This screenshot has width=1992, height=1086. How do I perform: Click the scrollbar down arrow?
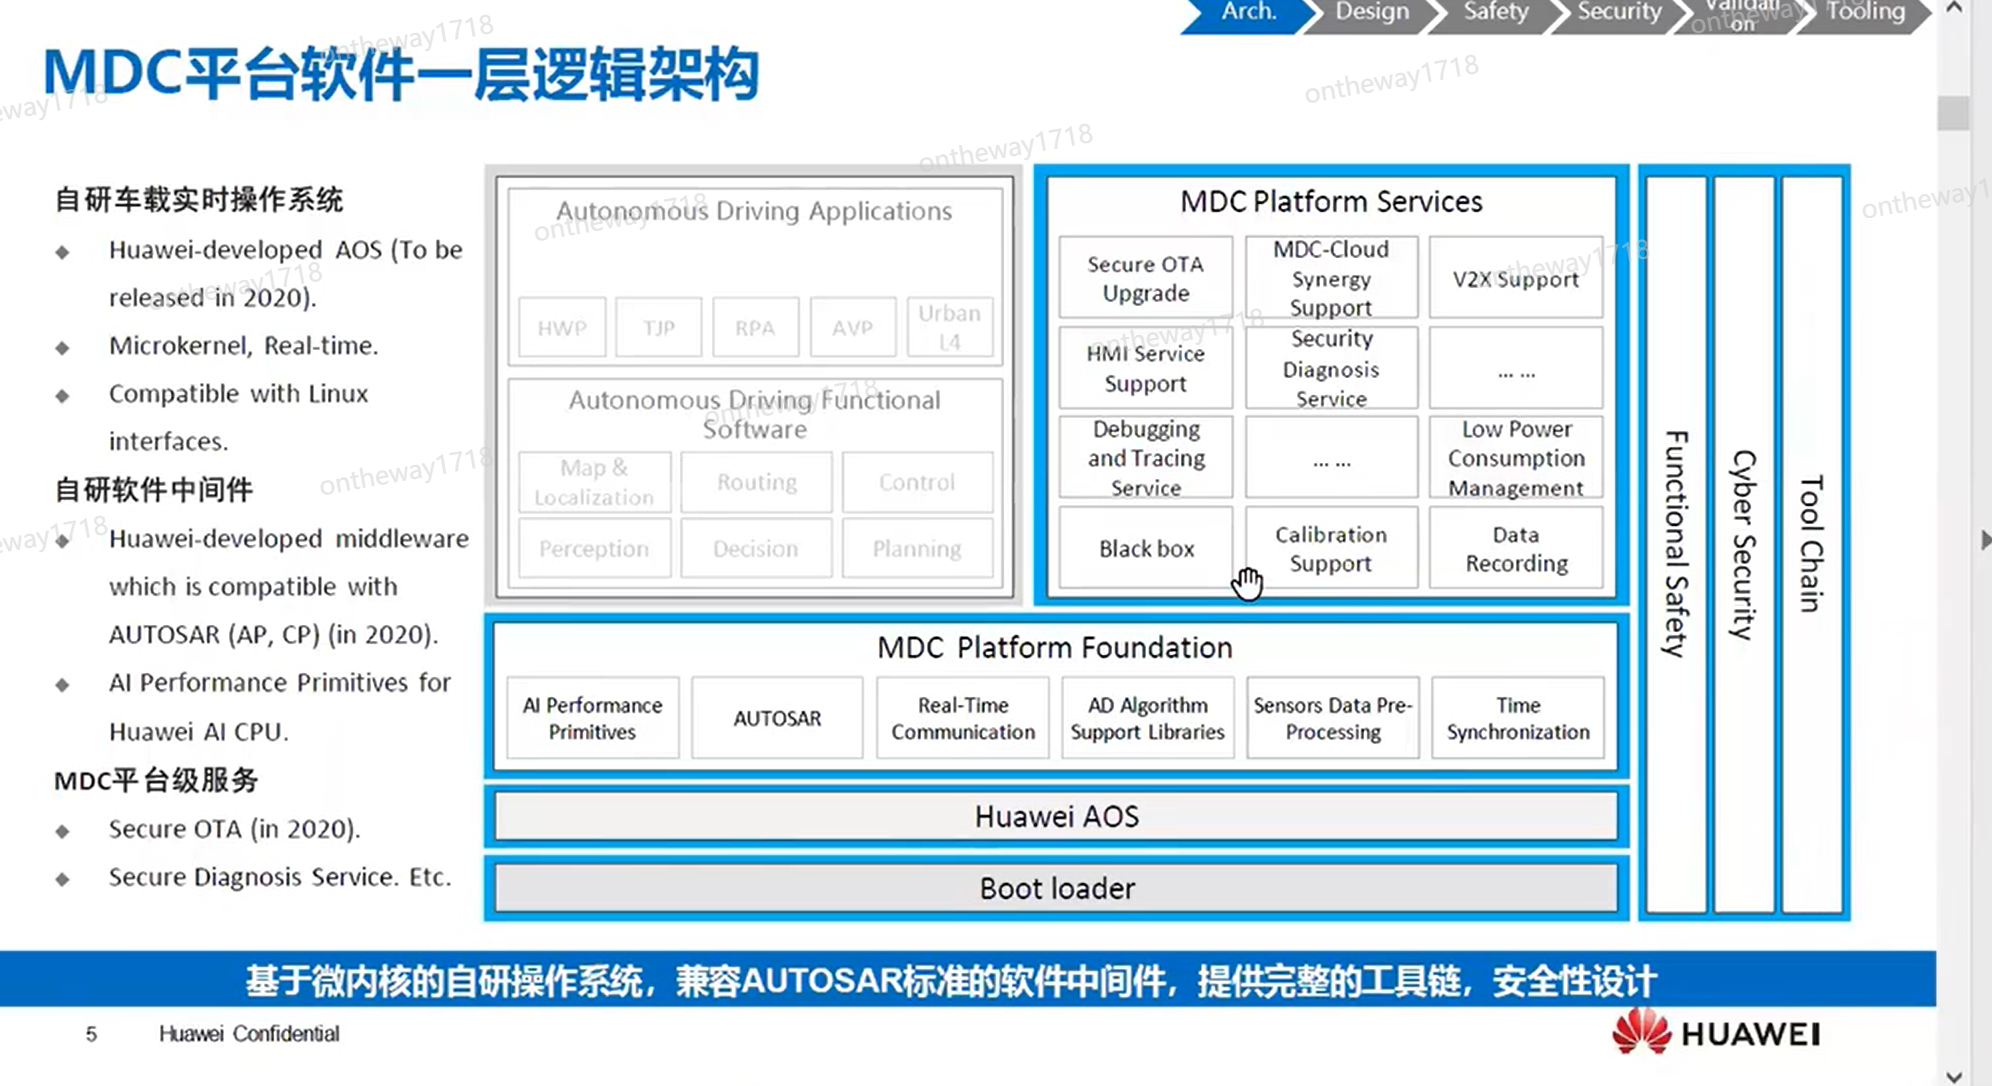[1954, 1075]
